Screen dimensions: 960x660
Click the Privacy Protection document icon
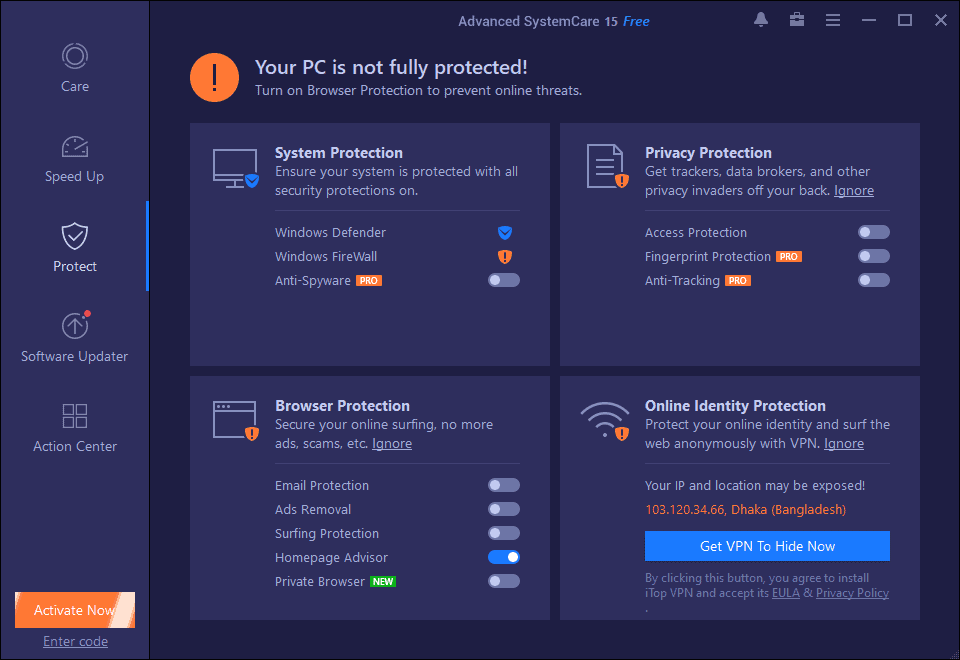click(607, 167)
